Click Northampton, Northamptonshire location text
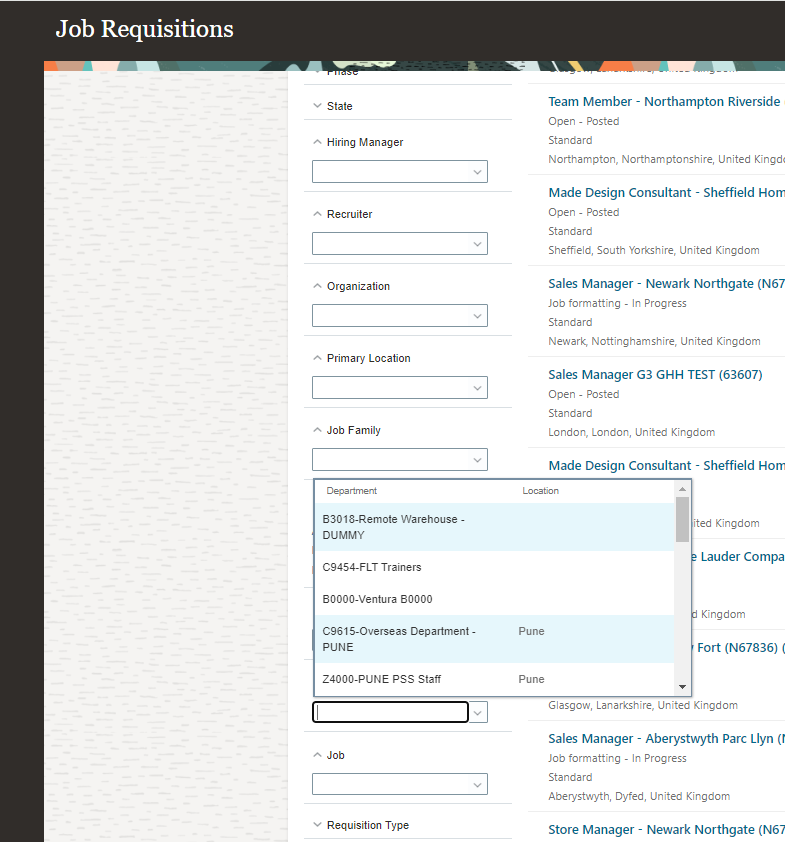The height and width of the screenshot is (842, 785). click(666, 159)
